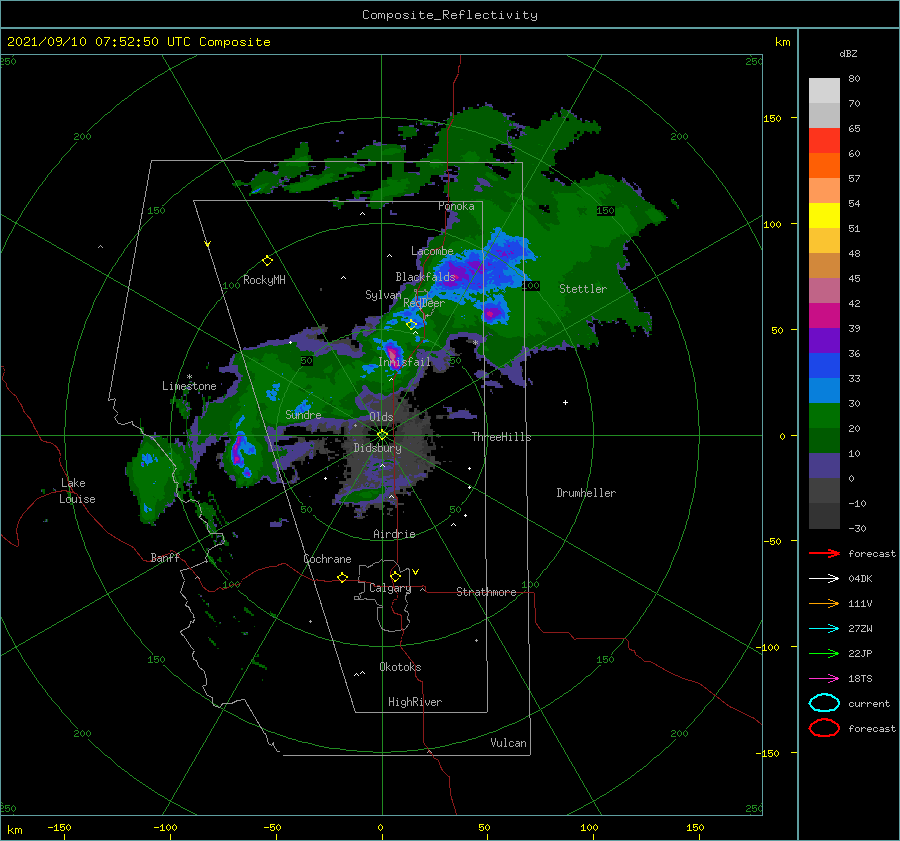The width and height of the screenshot is (900, 841).
Task: Click the white 04DK arrow icon
Action: (824, 579)
